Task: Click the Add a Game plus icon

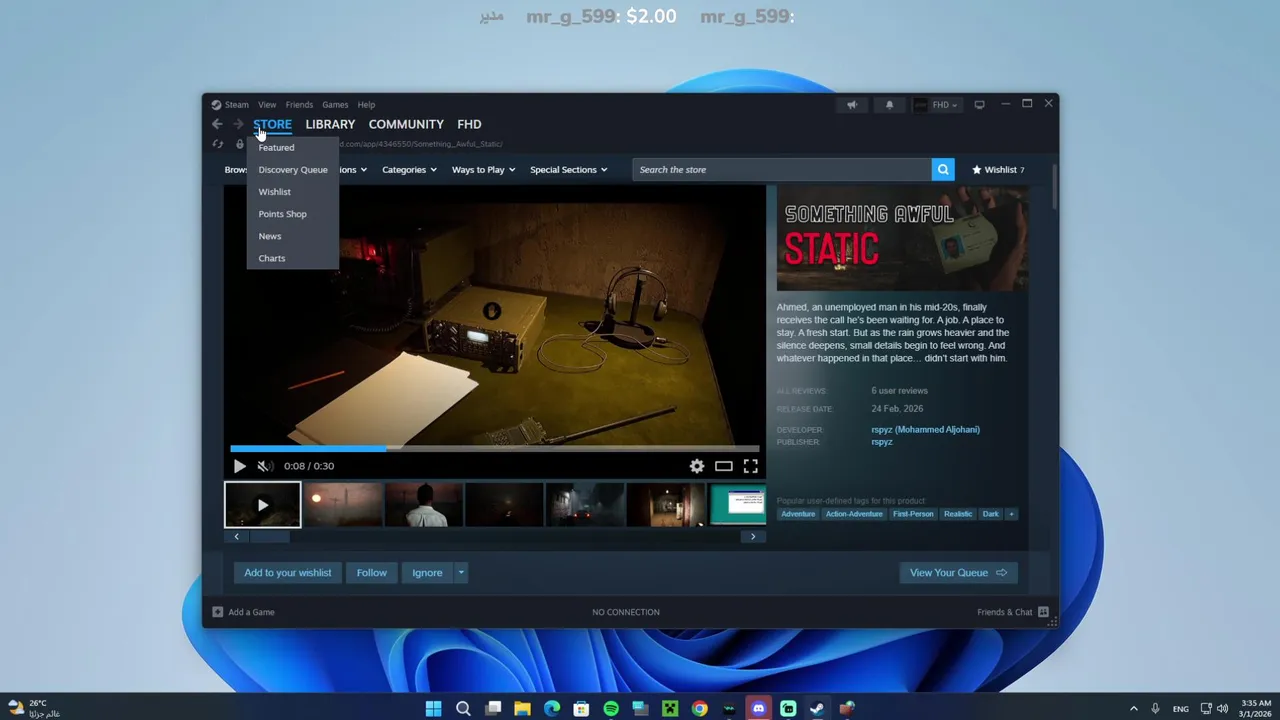Action: click(x=217, y=612)
